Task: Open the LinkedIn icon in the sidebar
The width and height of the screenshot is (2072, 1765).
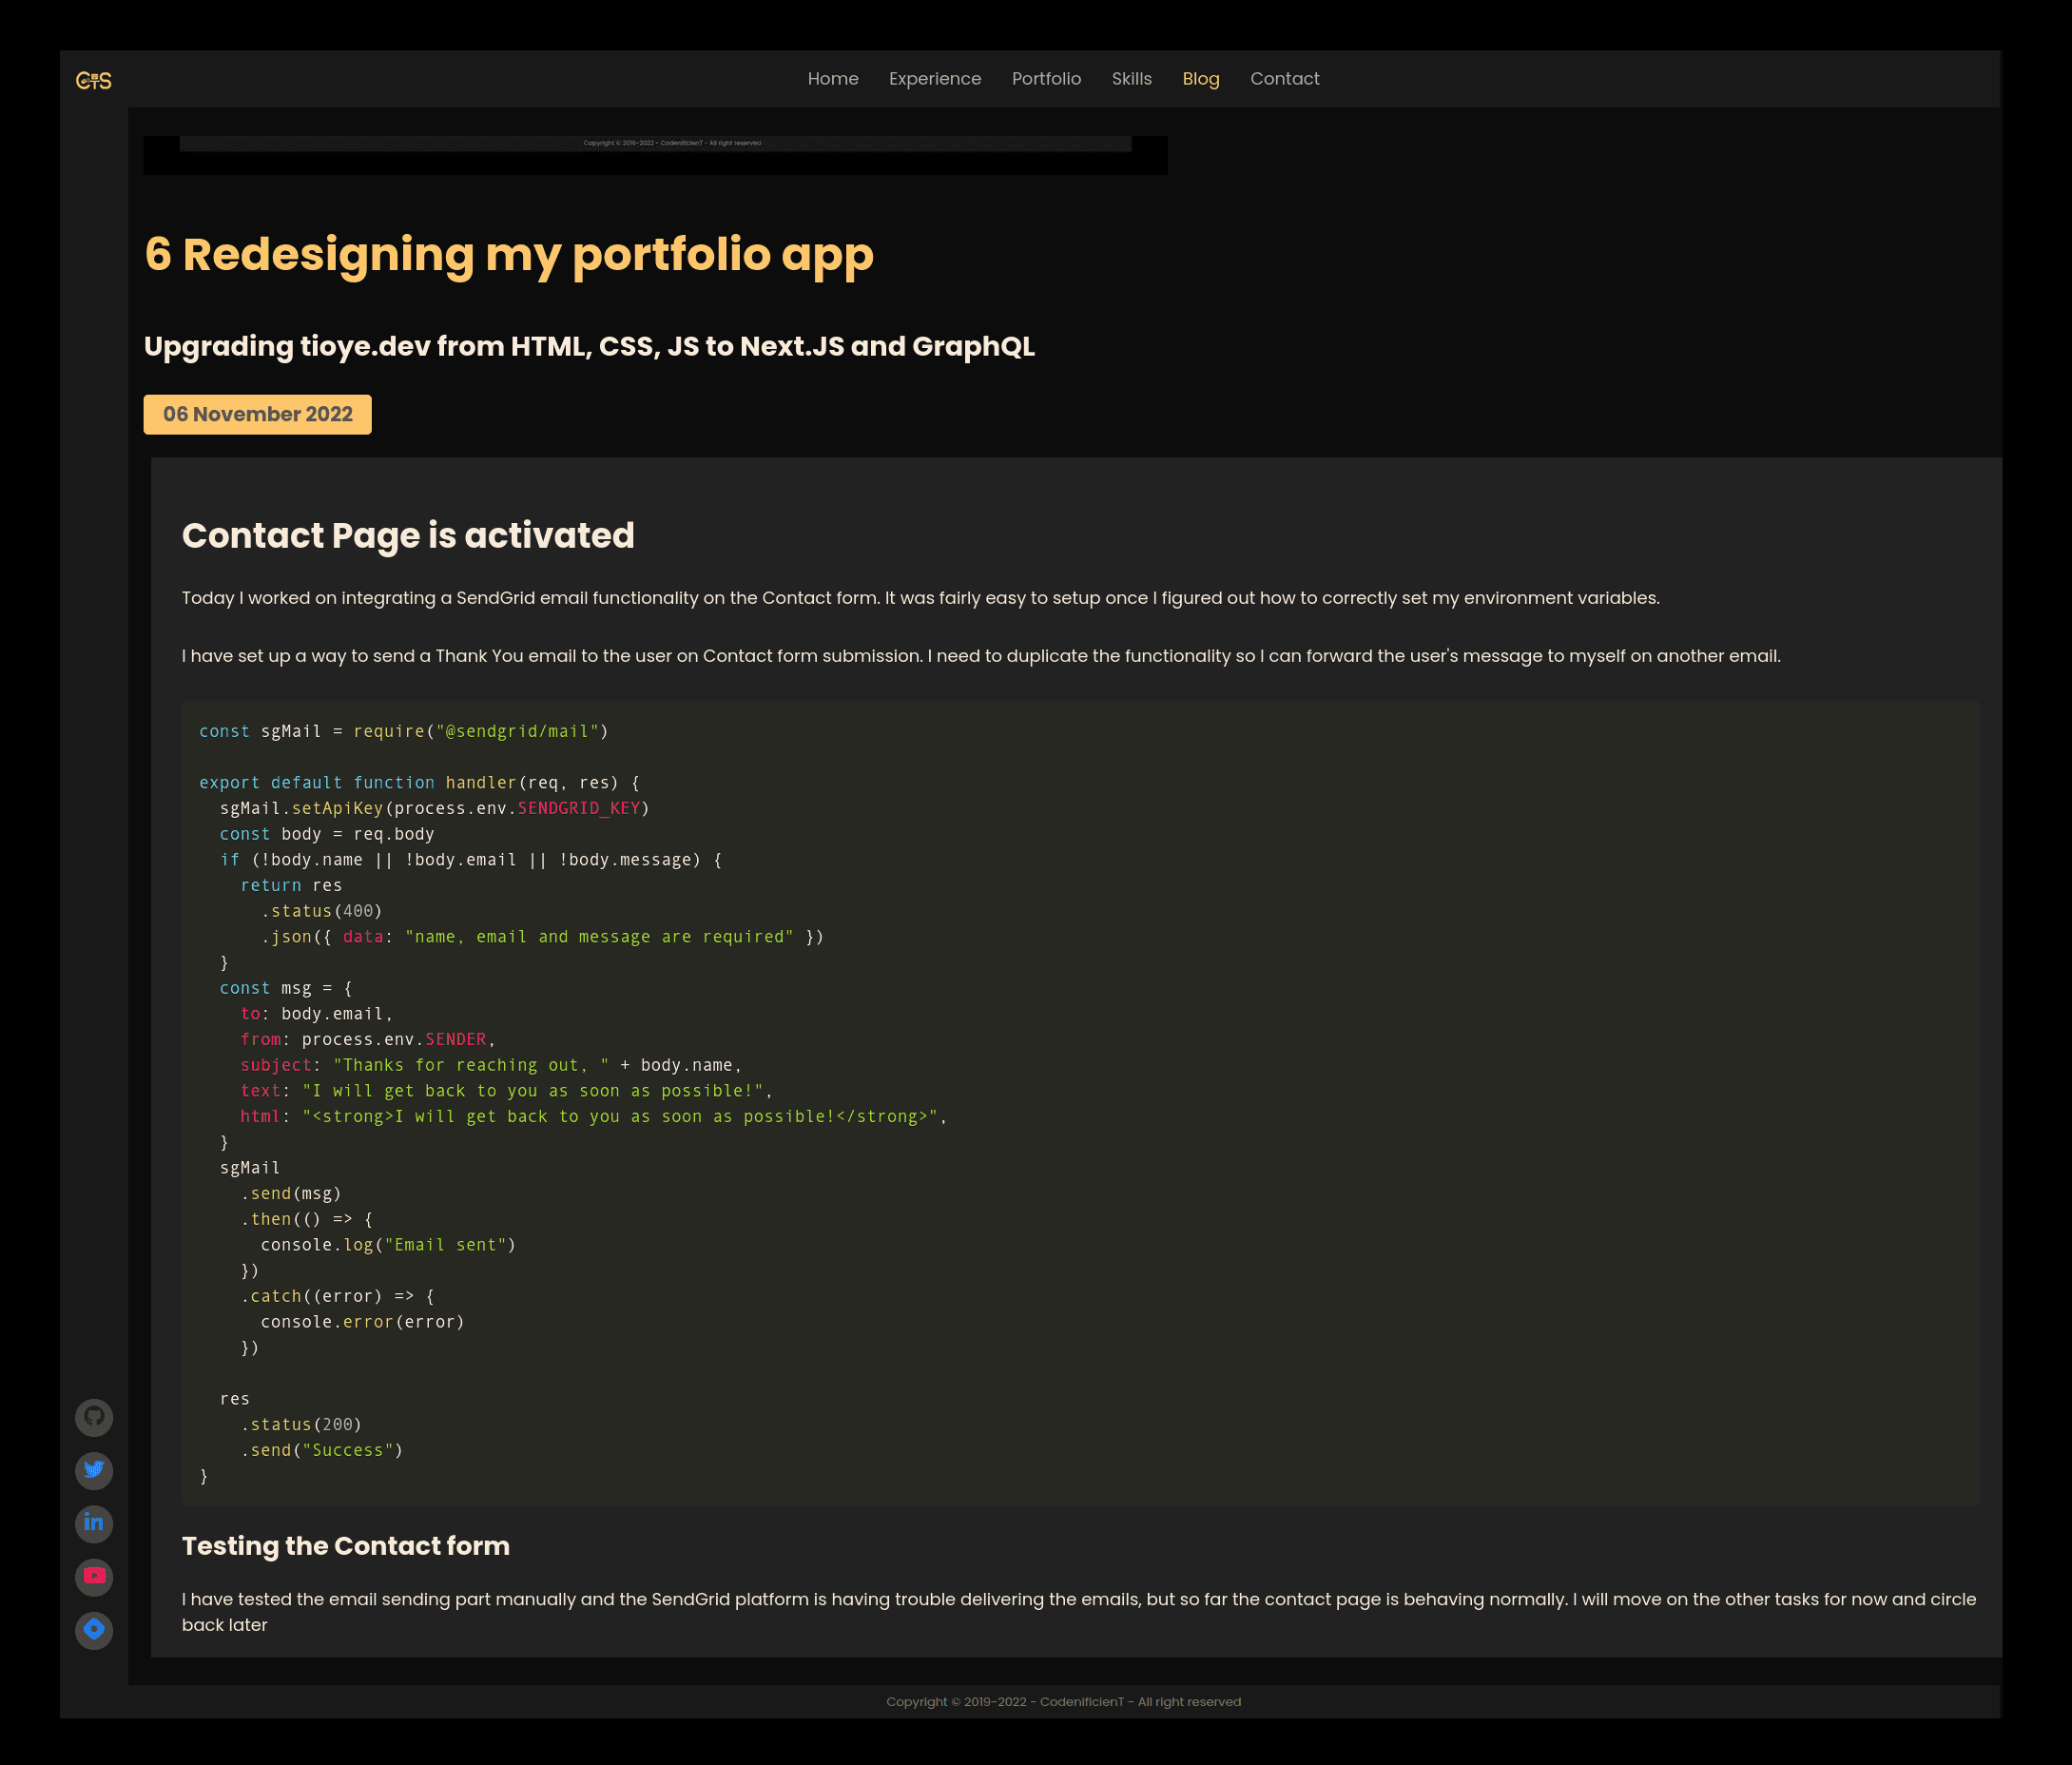Action: 94,1524
